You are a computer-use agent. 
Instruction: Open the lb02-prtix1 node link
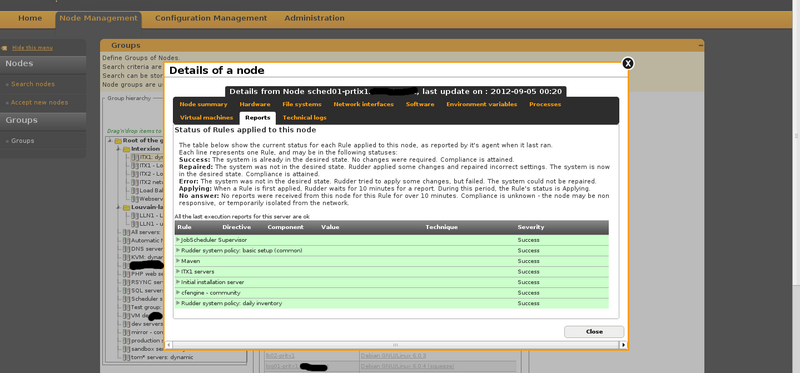(x=281, y=356)
